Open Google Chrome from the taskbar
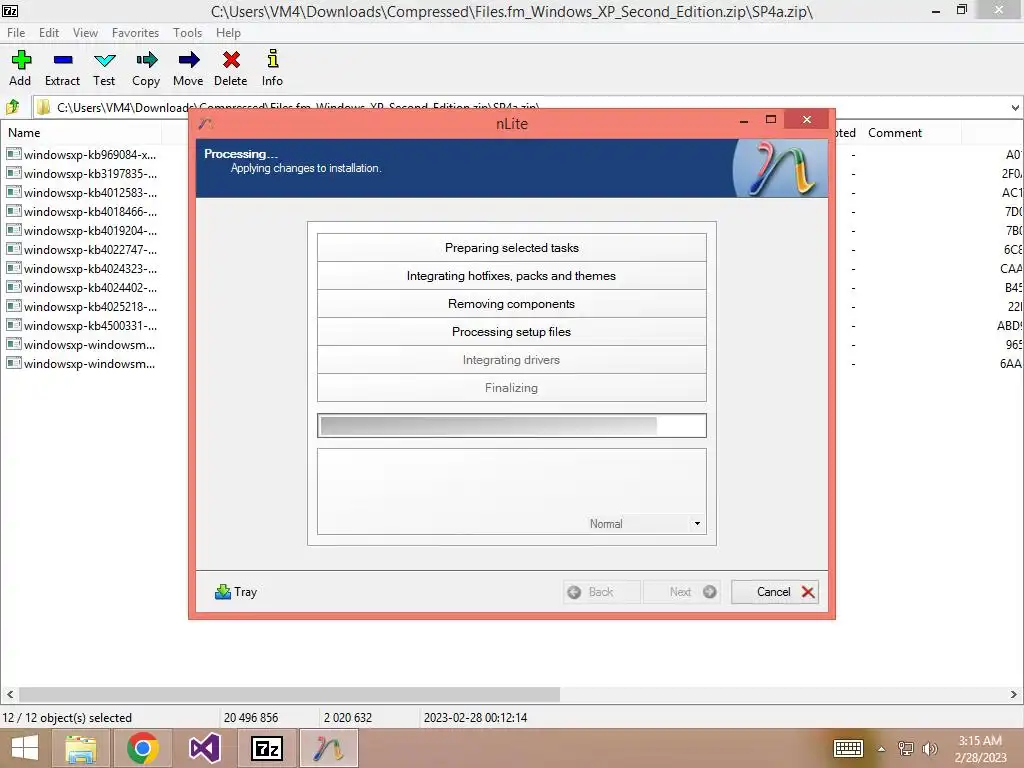Image resolution: width=1024 pixels, height=768 pixels. click(142, 748)
